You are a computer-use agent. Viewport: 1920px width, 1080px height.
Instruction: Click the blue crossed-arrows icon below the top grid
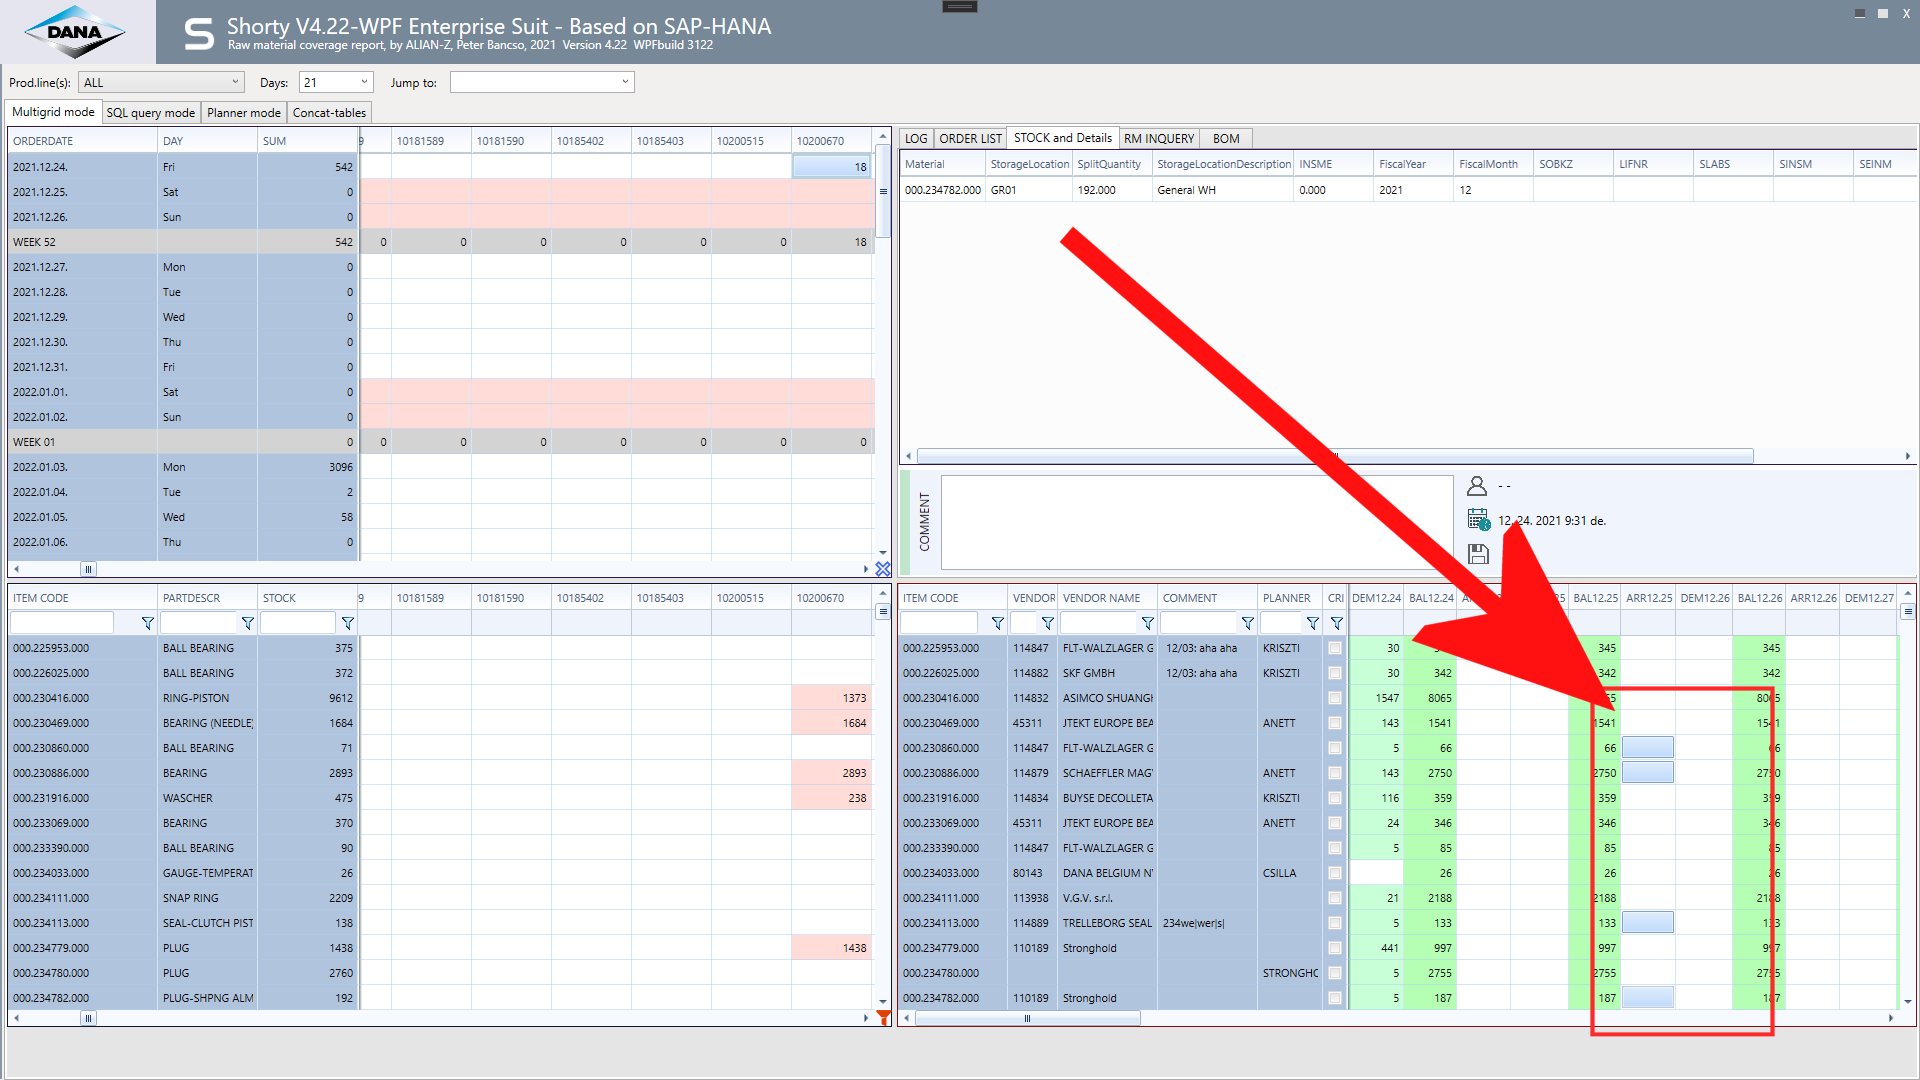[x=883, y=569]
